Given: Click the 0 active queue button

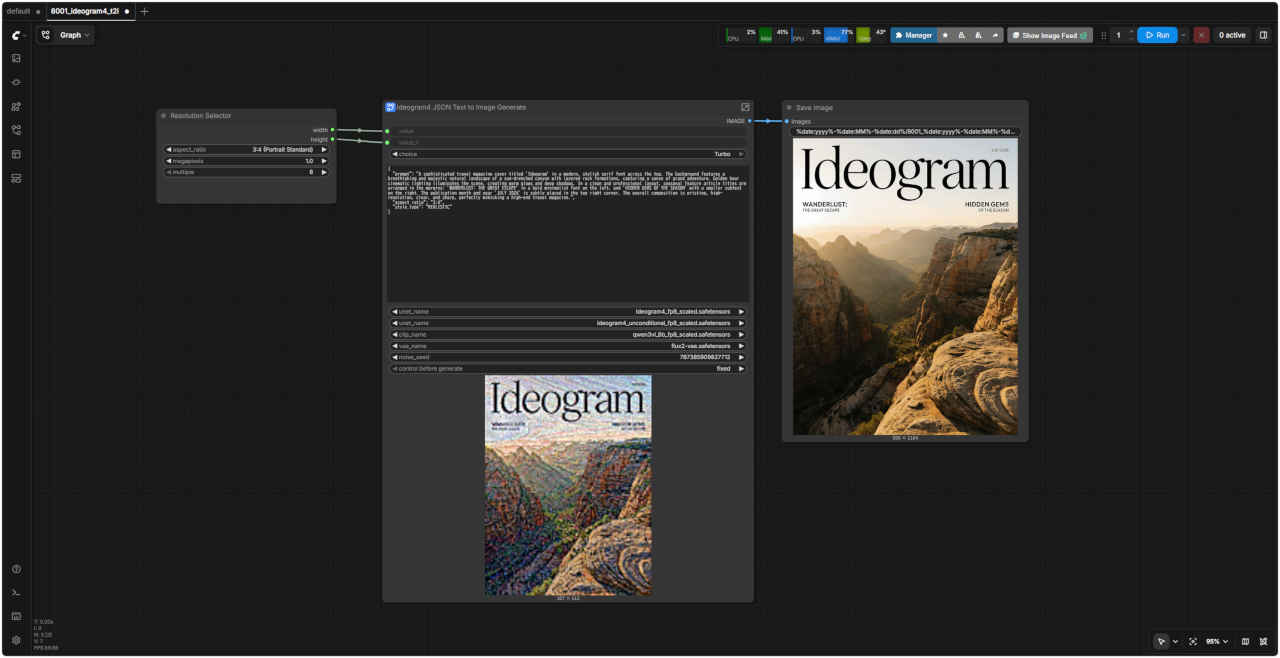Looking at the screenshot, I should point(1231,35).
